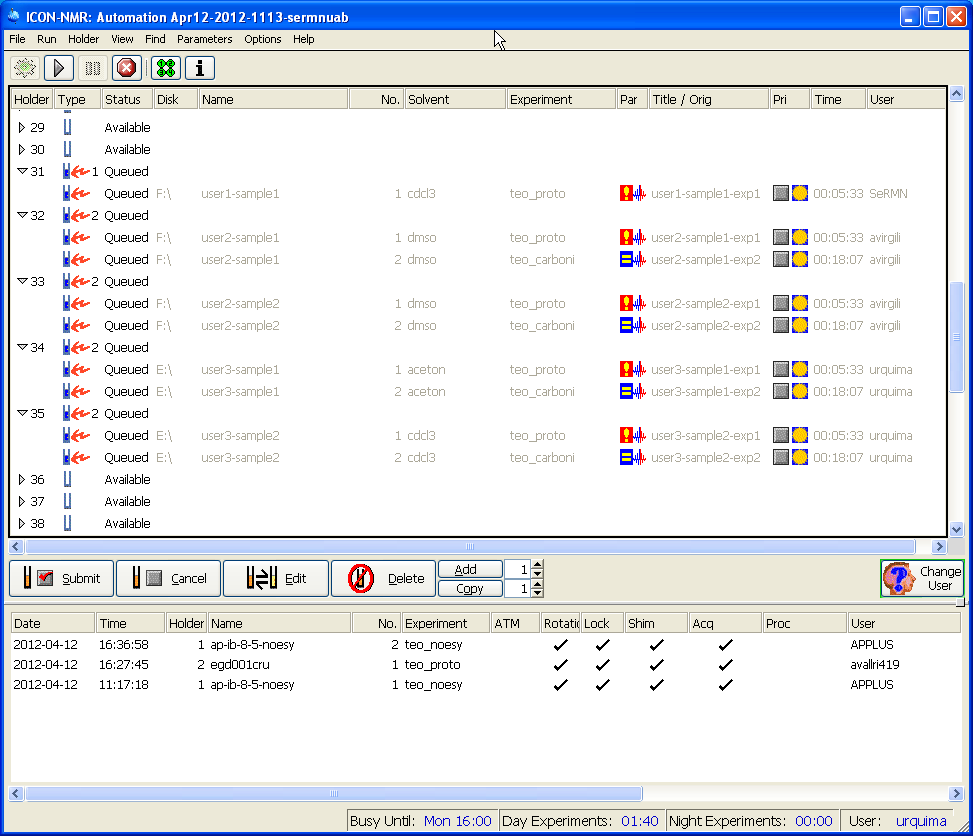Toggle gray priority box for user3-sample2-exp2

[x=781, y=458]
